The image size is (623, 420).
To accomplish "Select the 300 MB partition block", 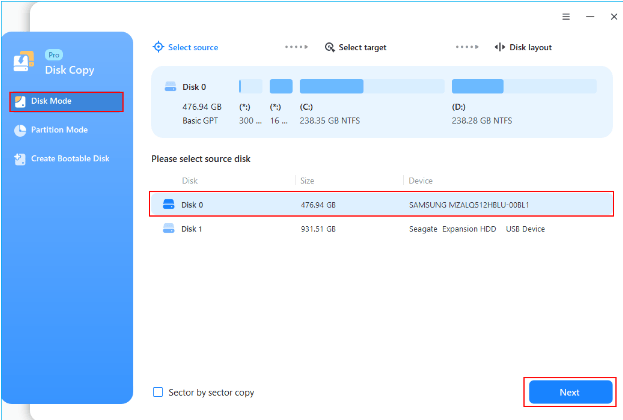I will tap(250, 86).
